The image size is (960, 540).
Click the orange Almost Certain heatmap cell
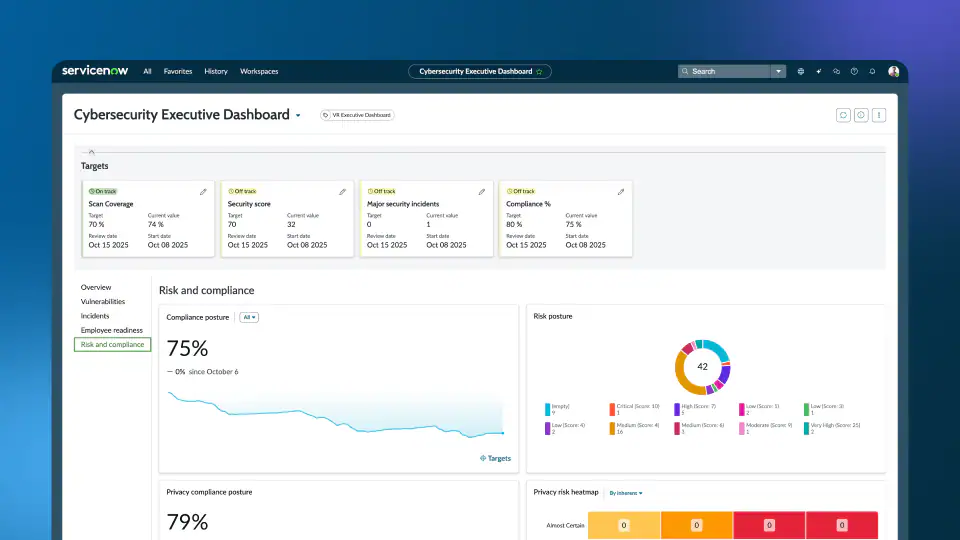coord(696,525)
